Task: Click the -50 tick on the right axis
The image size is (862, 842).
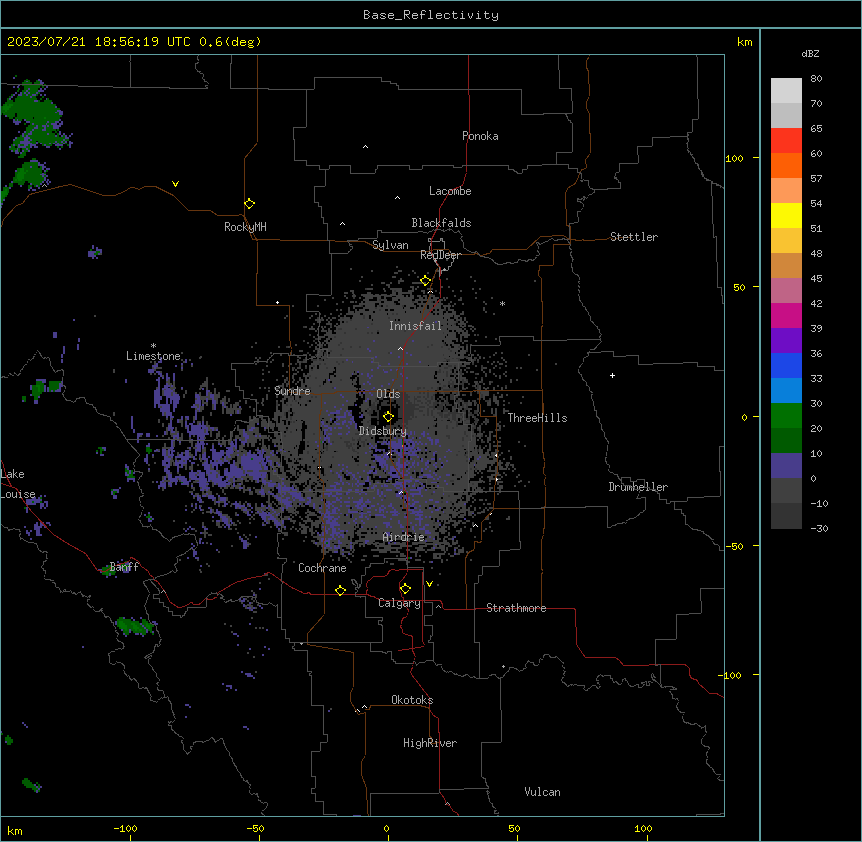Action: pyautogui.click(x=734, y=546)
